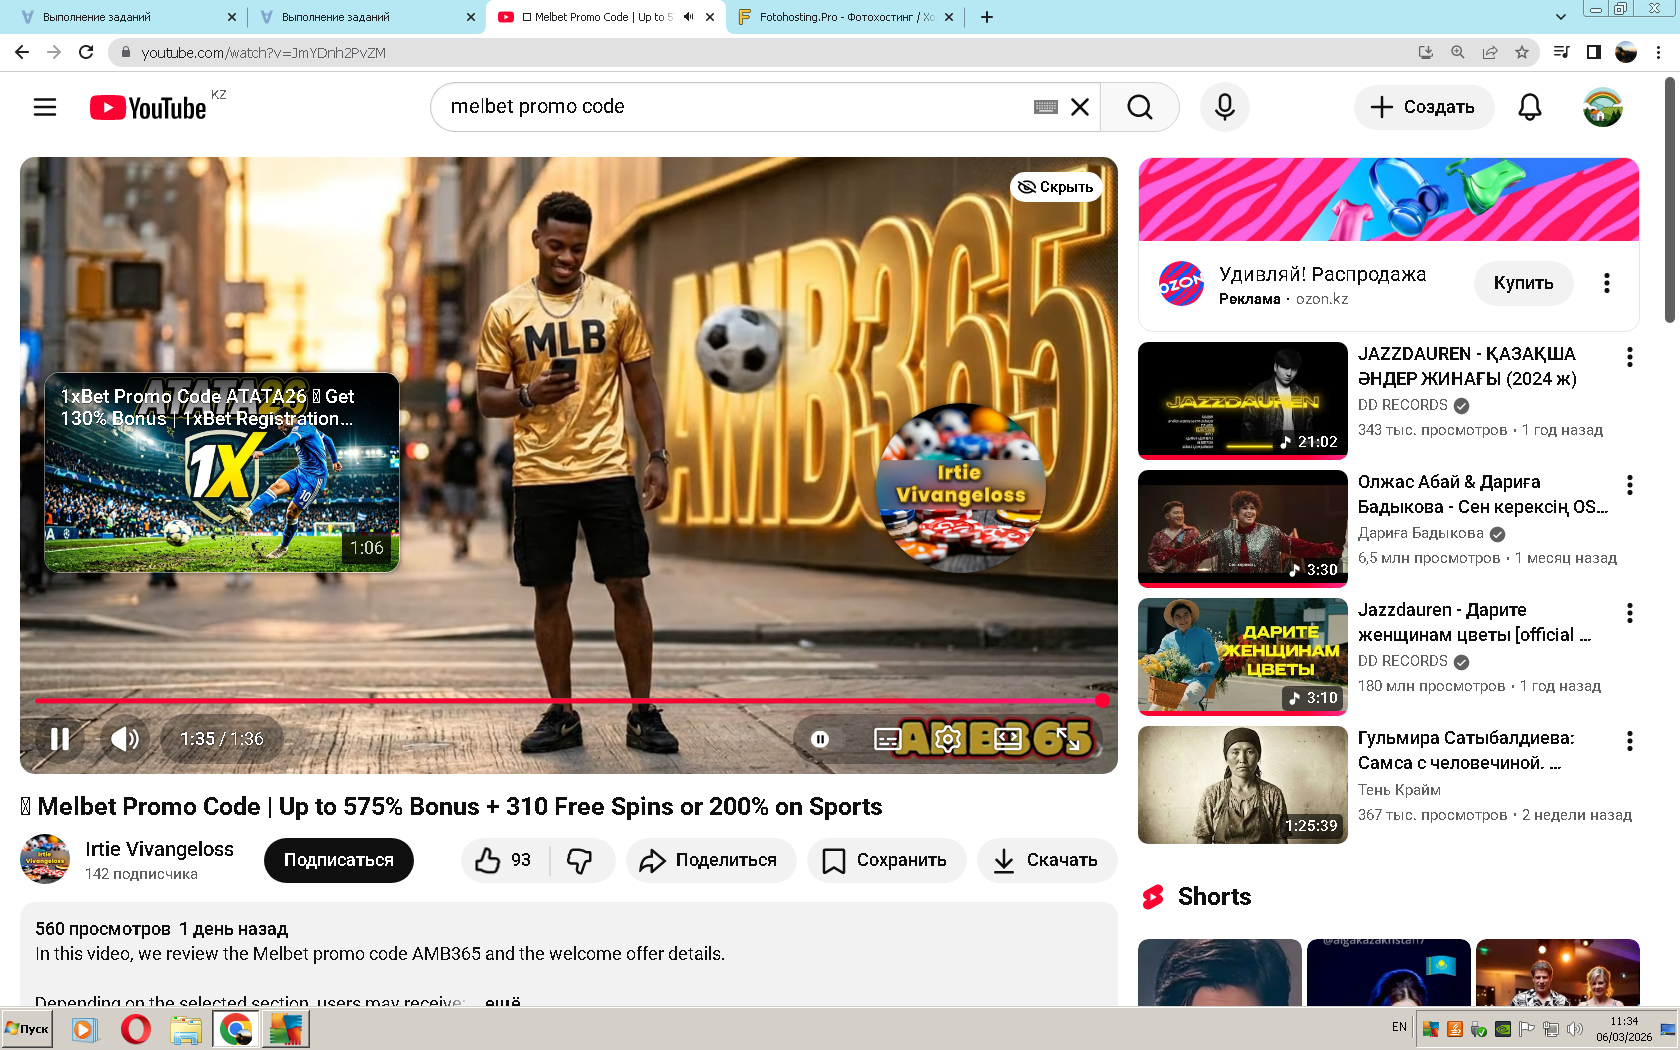
Task: Save video with Сохранить button
Action: tap(886, 860)
